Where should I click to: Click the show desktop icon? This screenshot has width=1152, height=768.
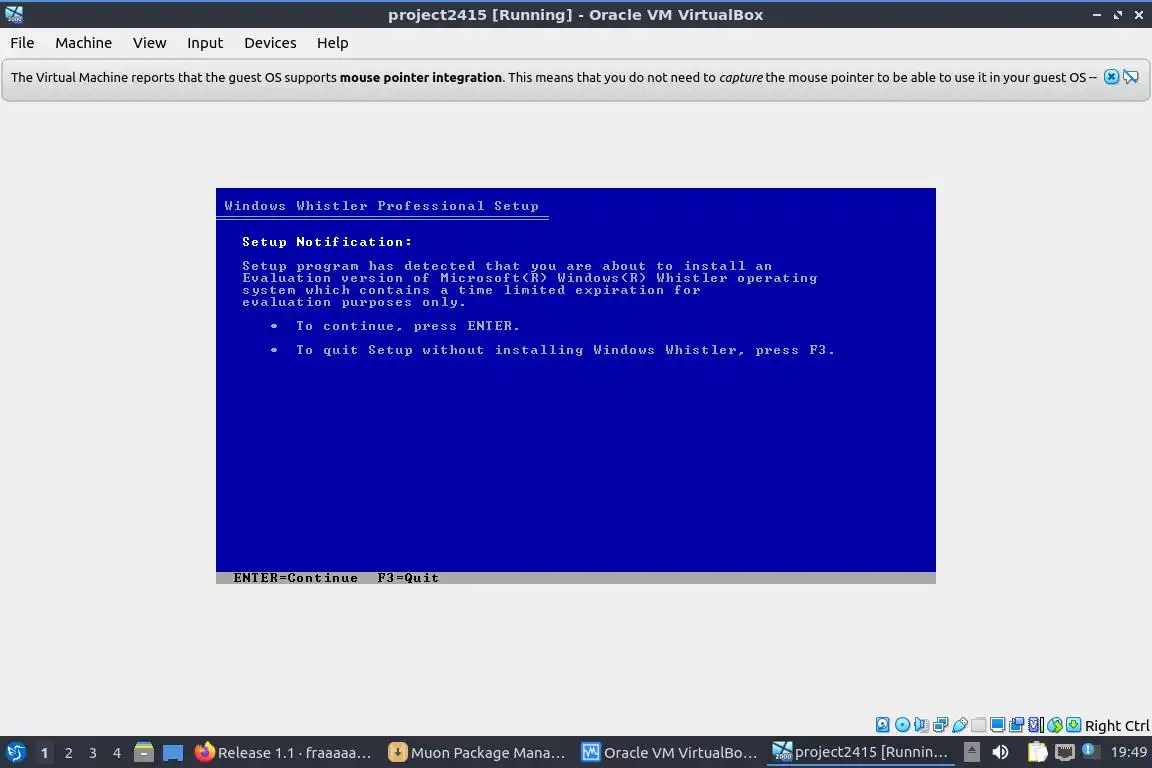coord(173,753)
